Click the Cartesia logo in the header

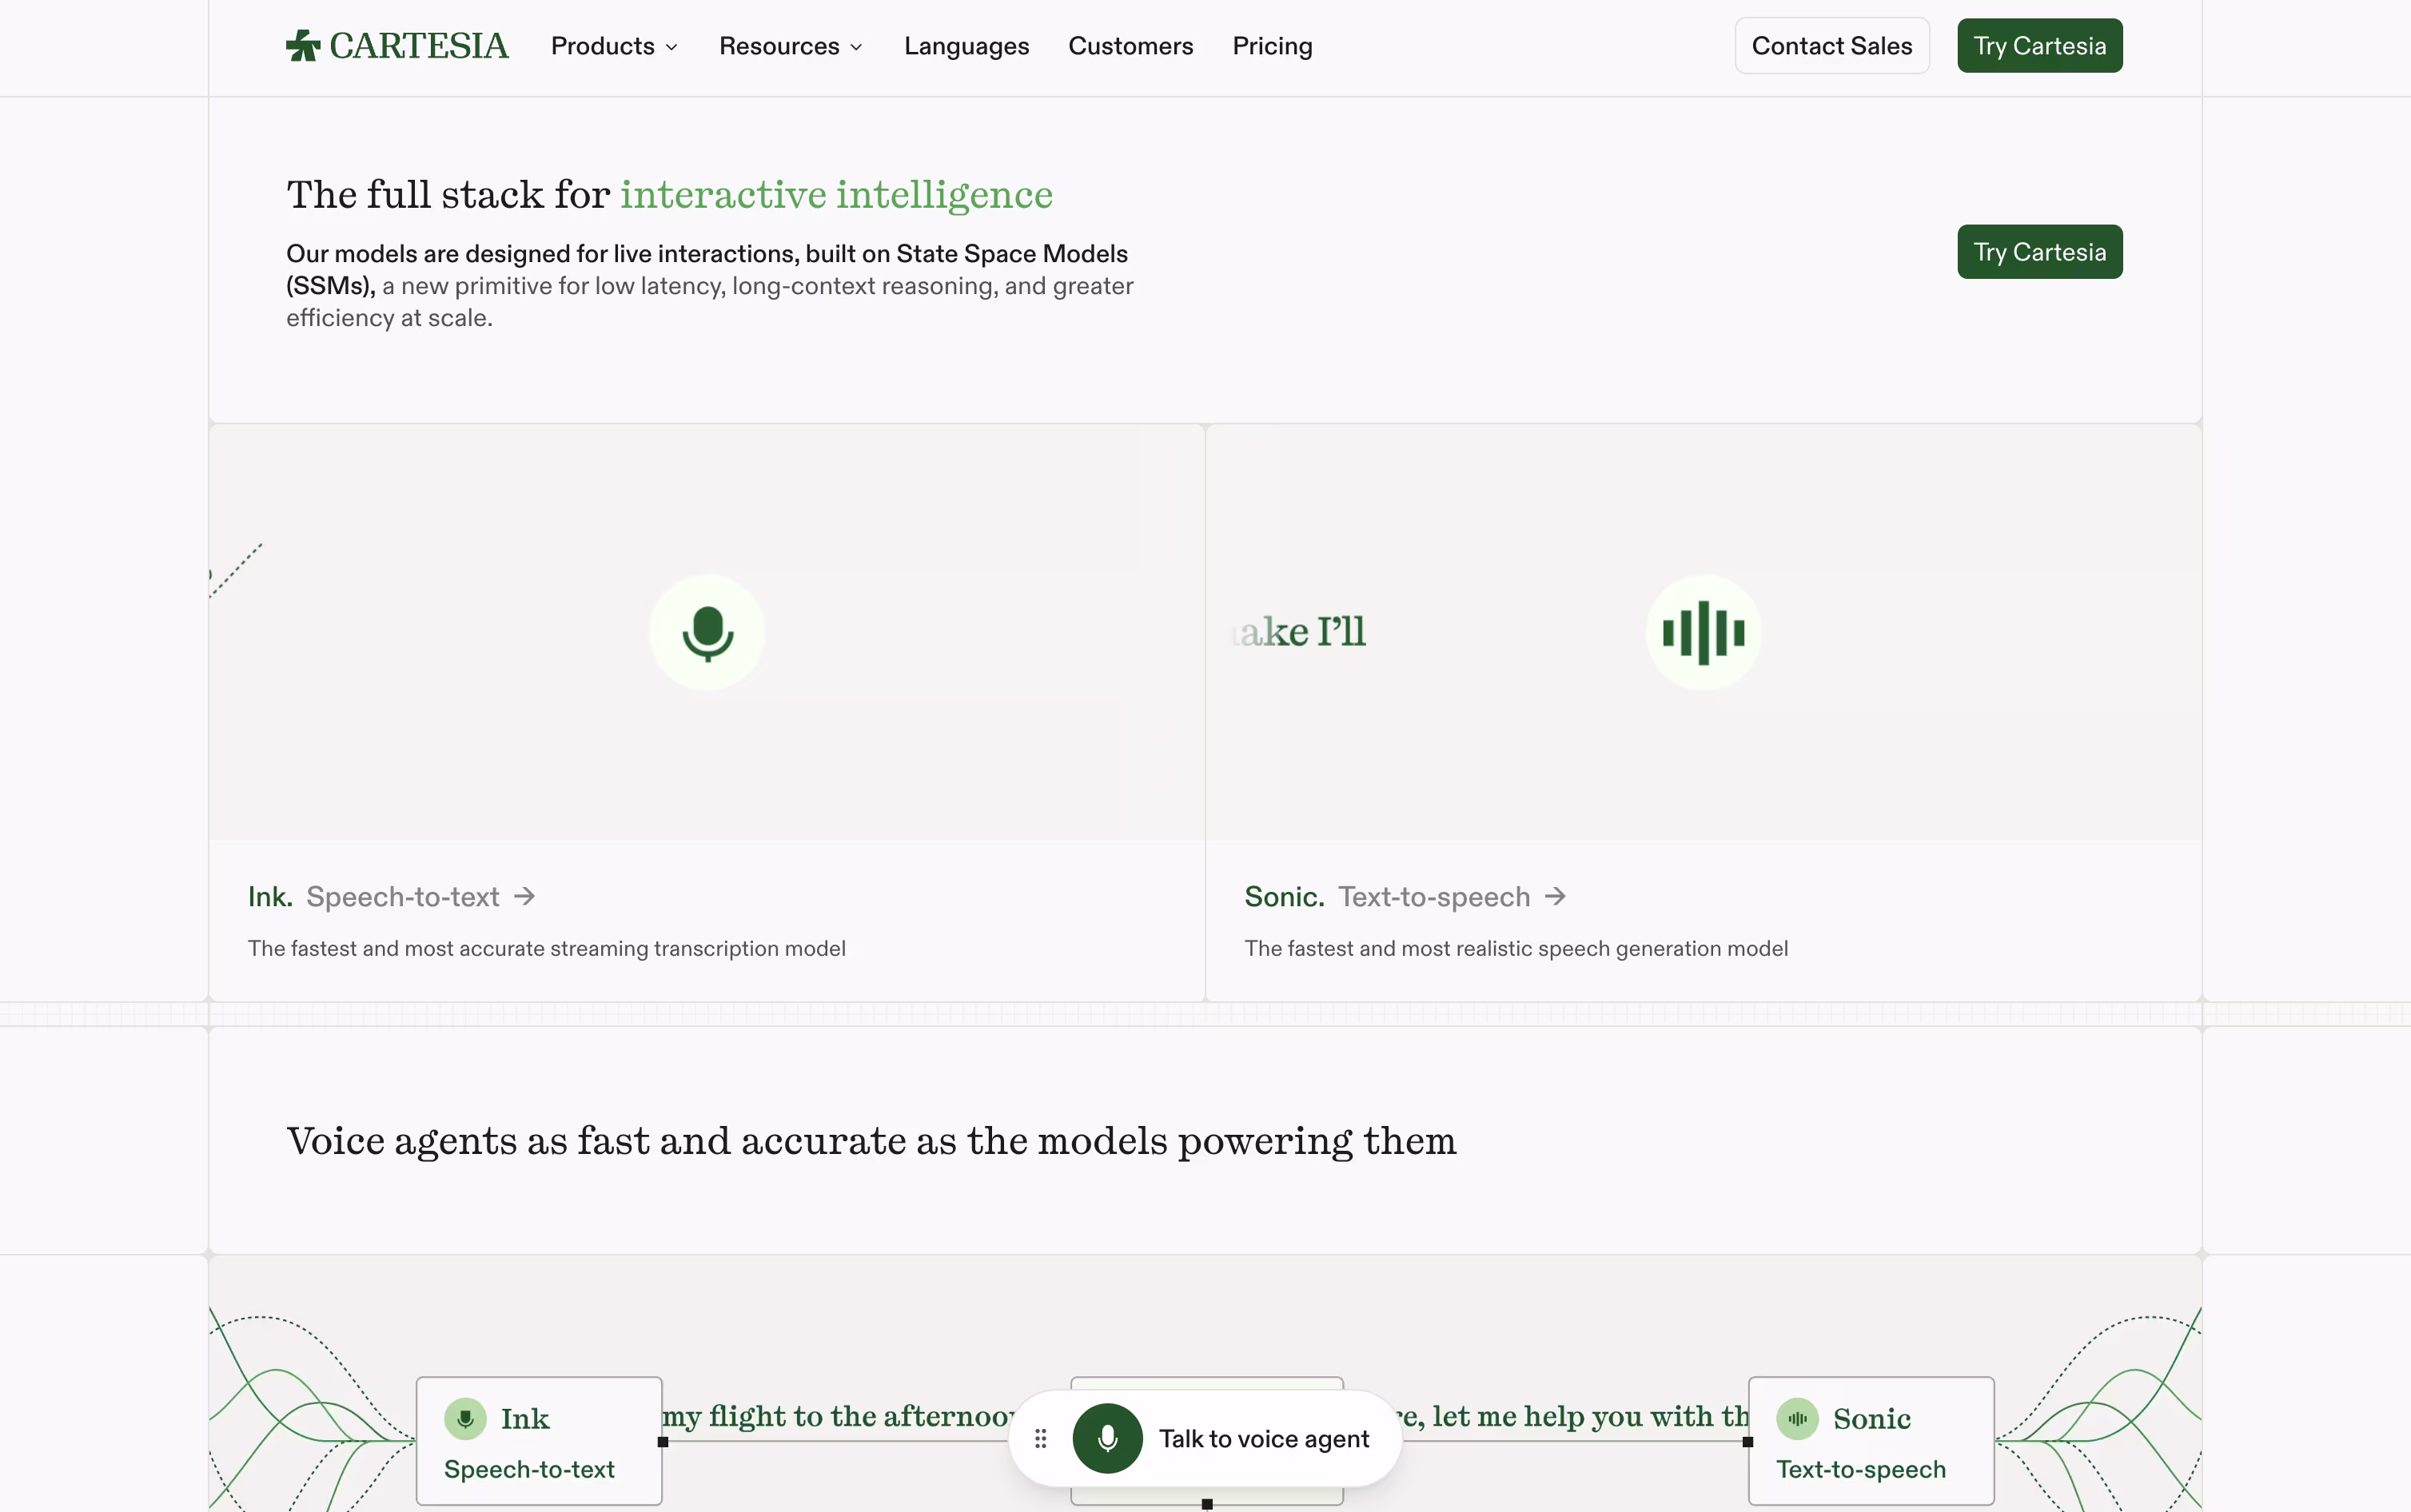[397, 46]
